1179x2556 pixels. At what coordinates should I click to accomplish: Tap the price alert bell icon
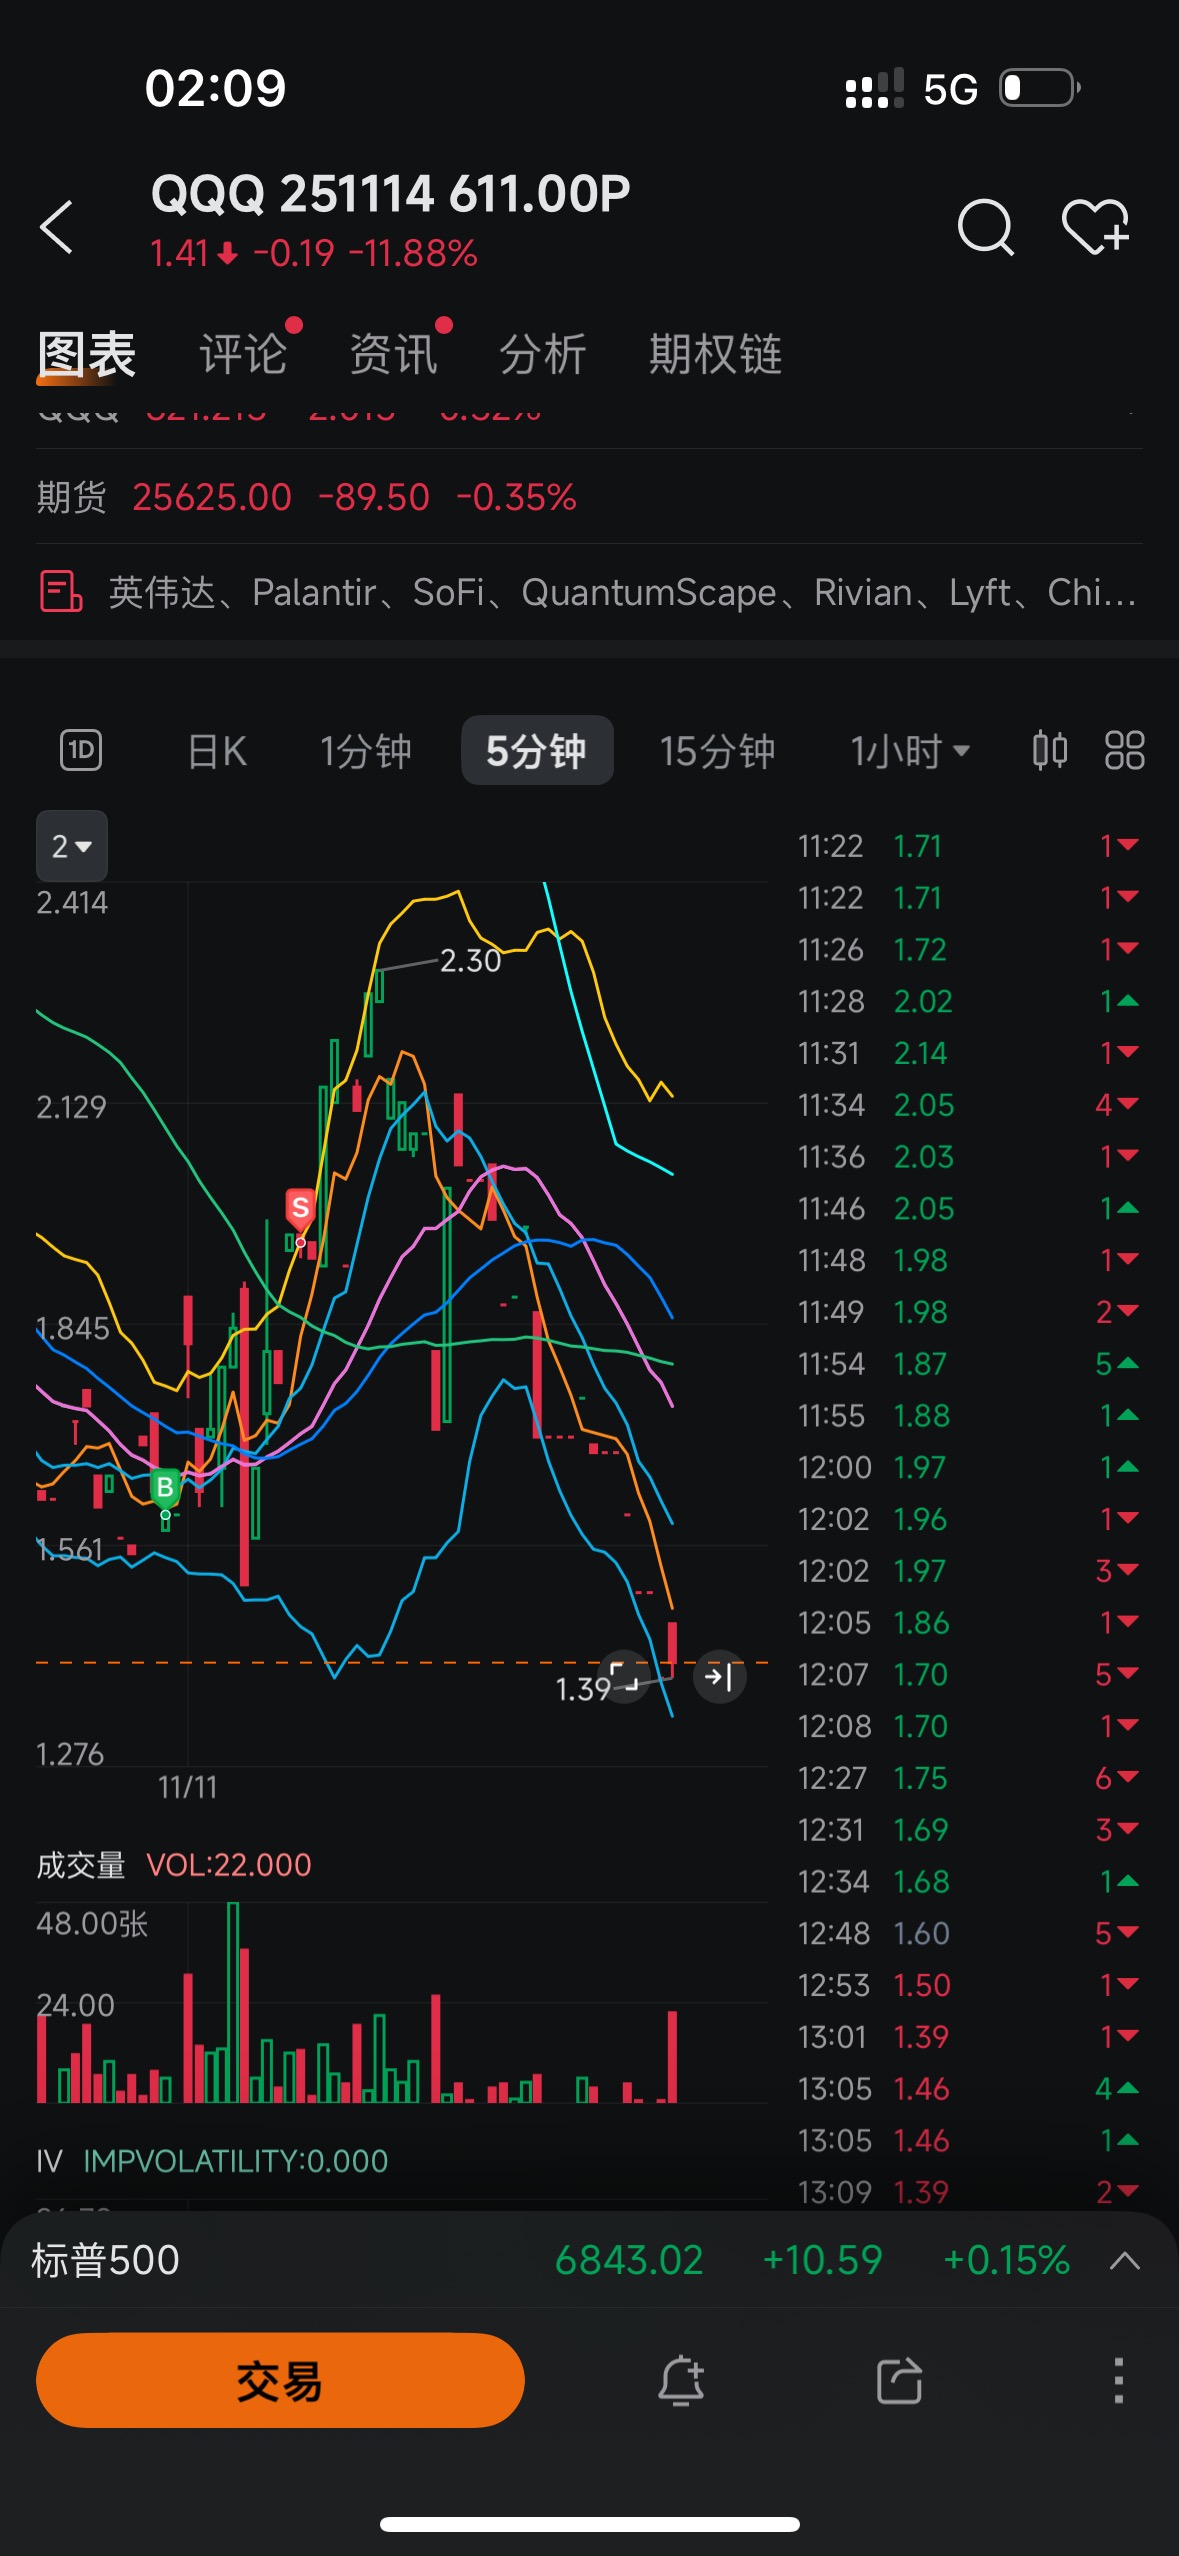coord(681,2380)
